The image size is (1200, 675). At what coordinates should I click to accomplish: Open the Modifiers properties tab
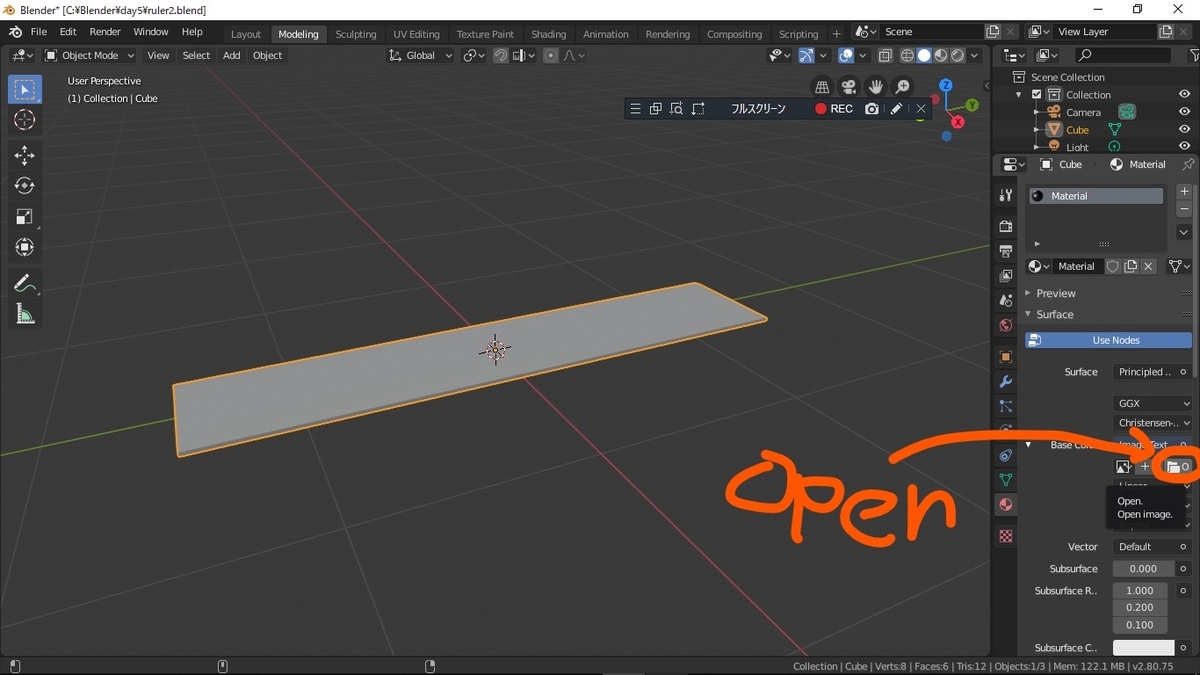1006,382
